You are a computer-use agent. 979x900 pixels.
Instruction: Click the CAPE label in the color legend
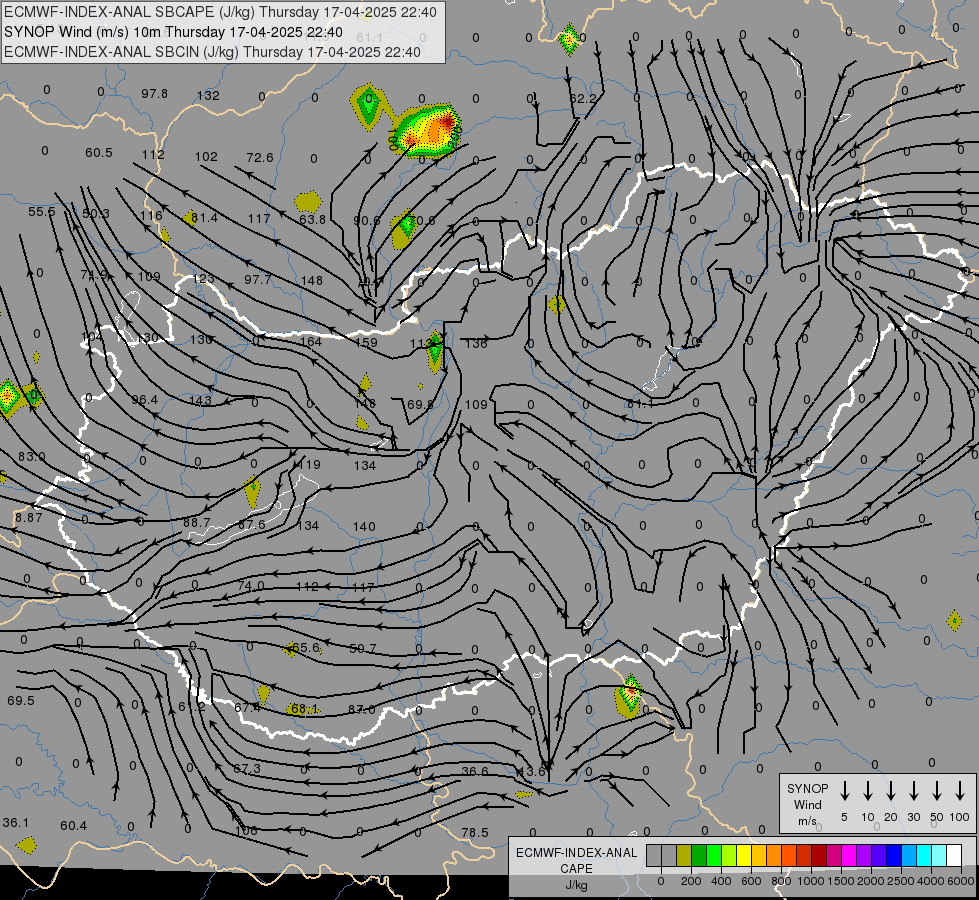576,869
